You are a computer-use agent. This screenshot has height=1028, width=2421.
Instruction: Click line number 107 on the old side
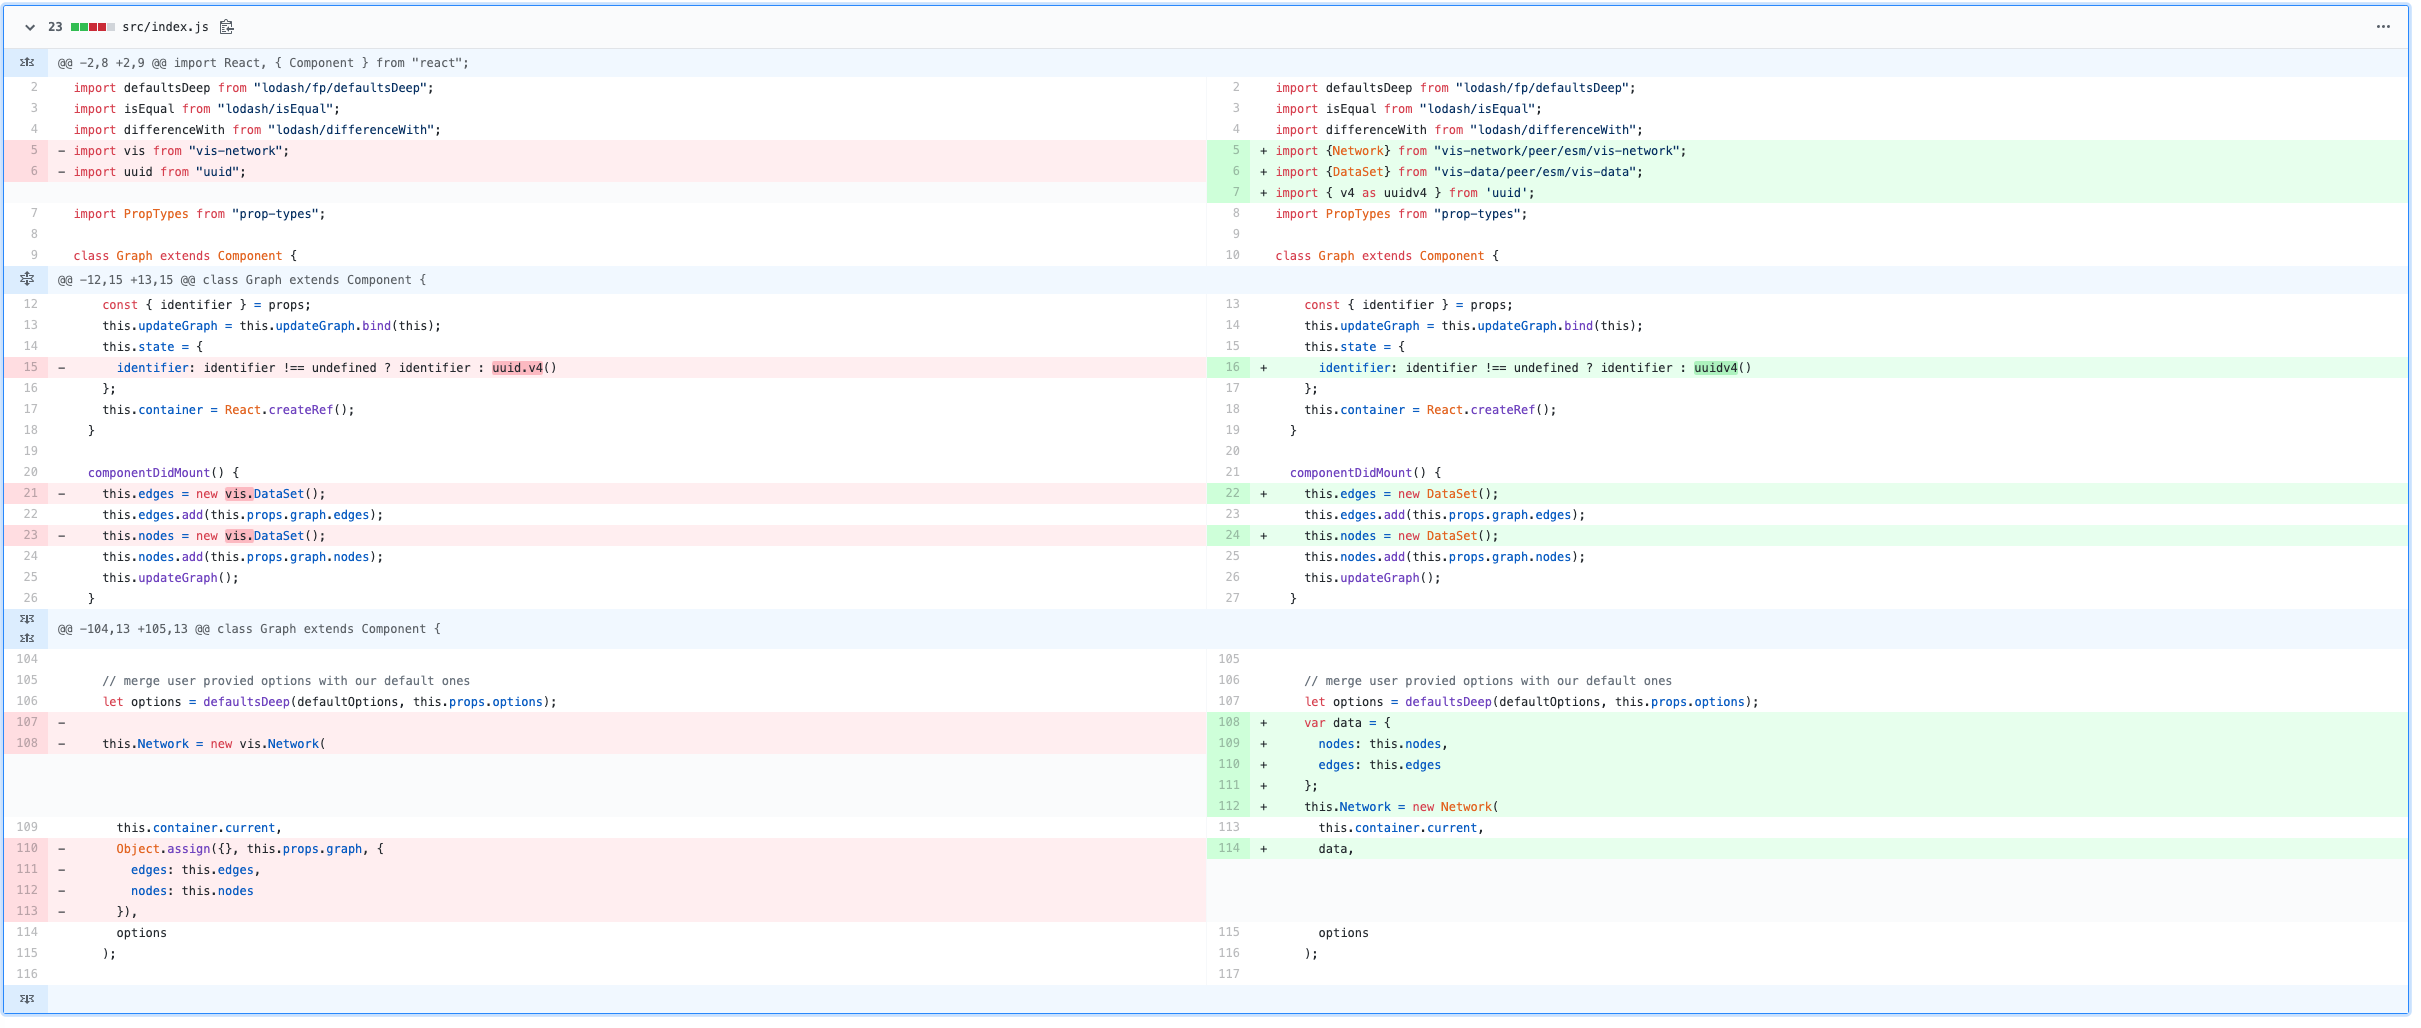pyautogui.click(x=28, y=722)
